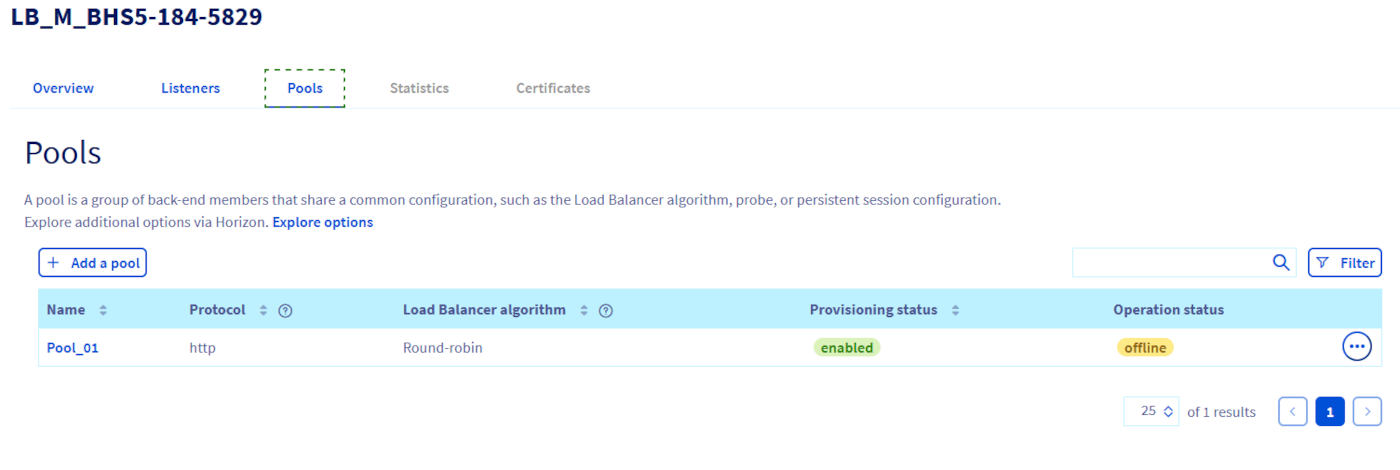Sort by Load Balancer algorithm arrows

584,311
